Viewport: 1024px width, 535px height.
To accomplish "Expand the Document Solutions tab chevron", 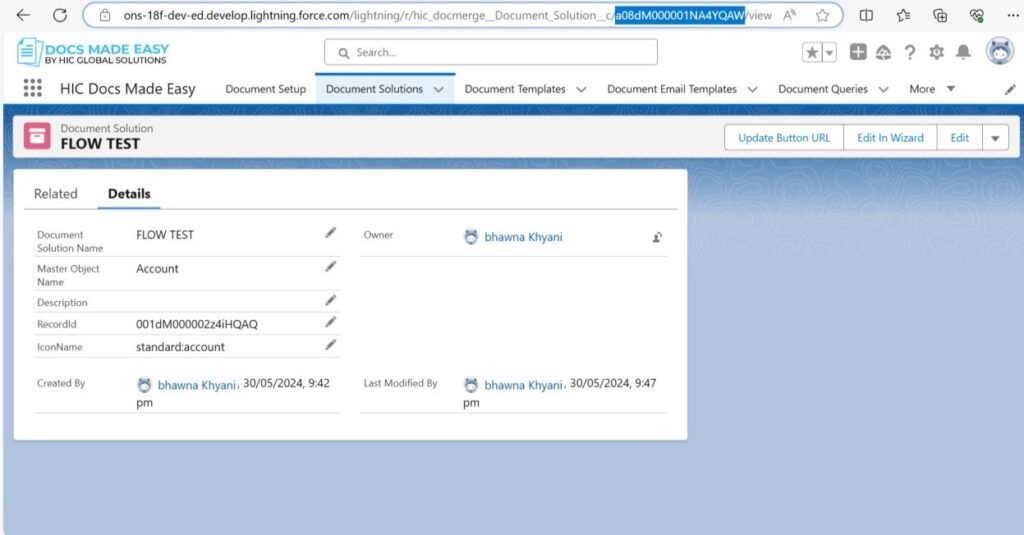I will click(439, 89).
